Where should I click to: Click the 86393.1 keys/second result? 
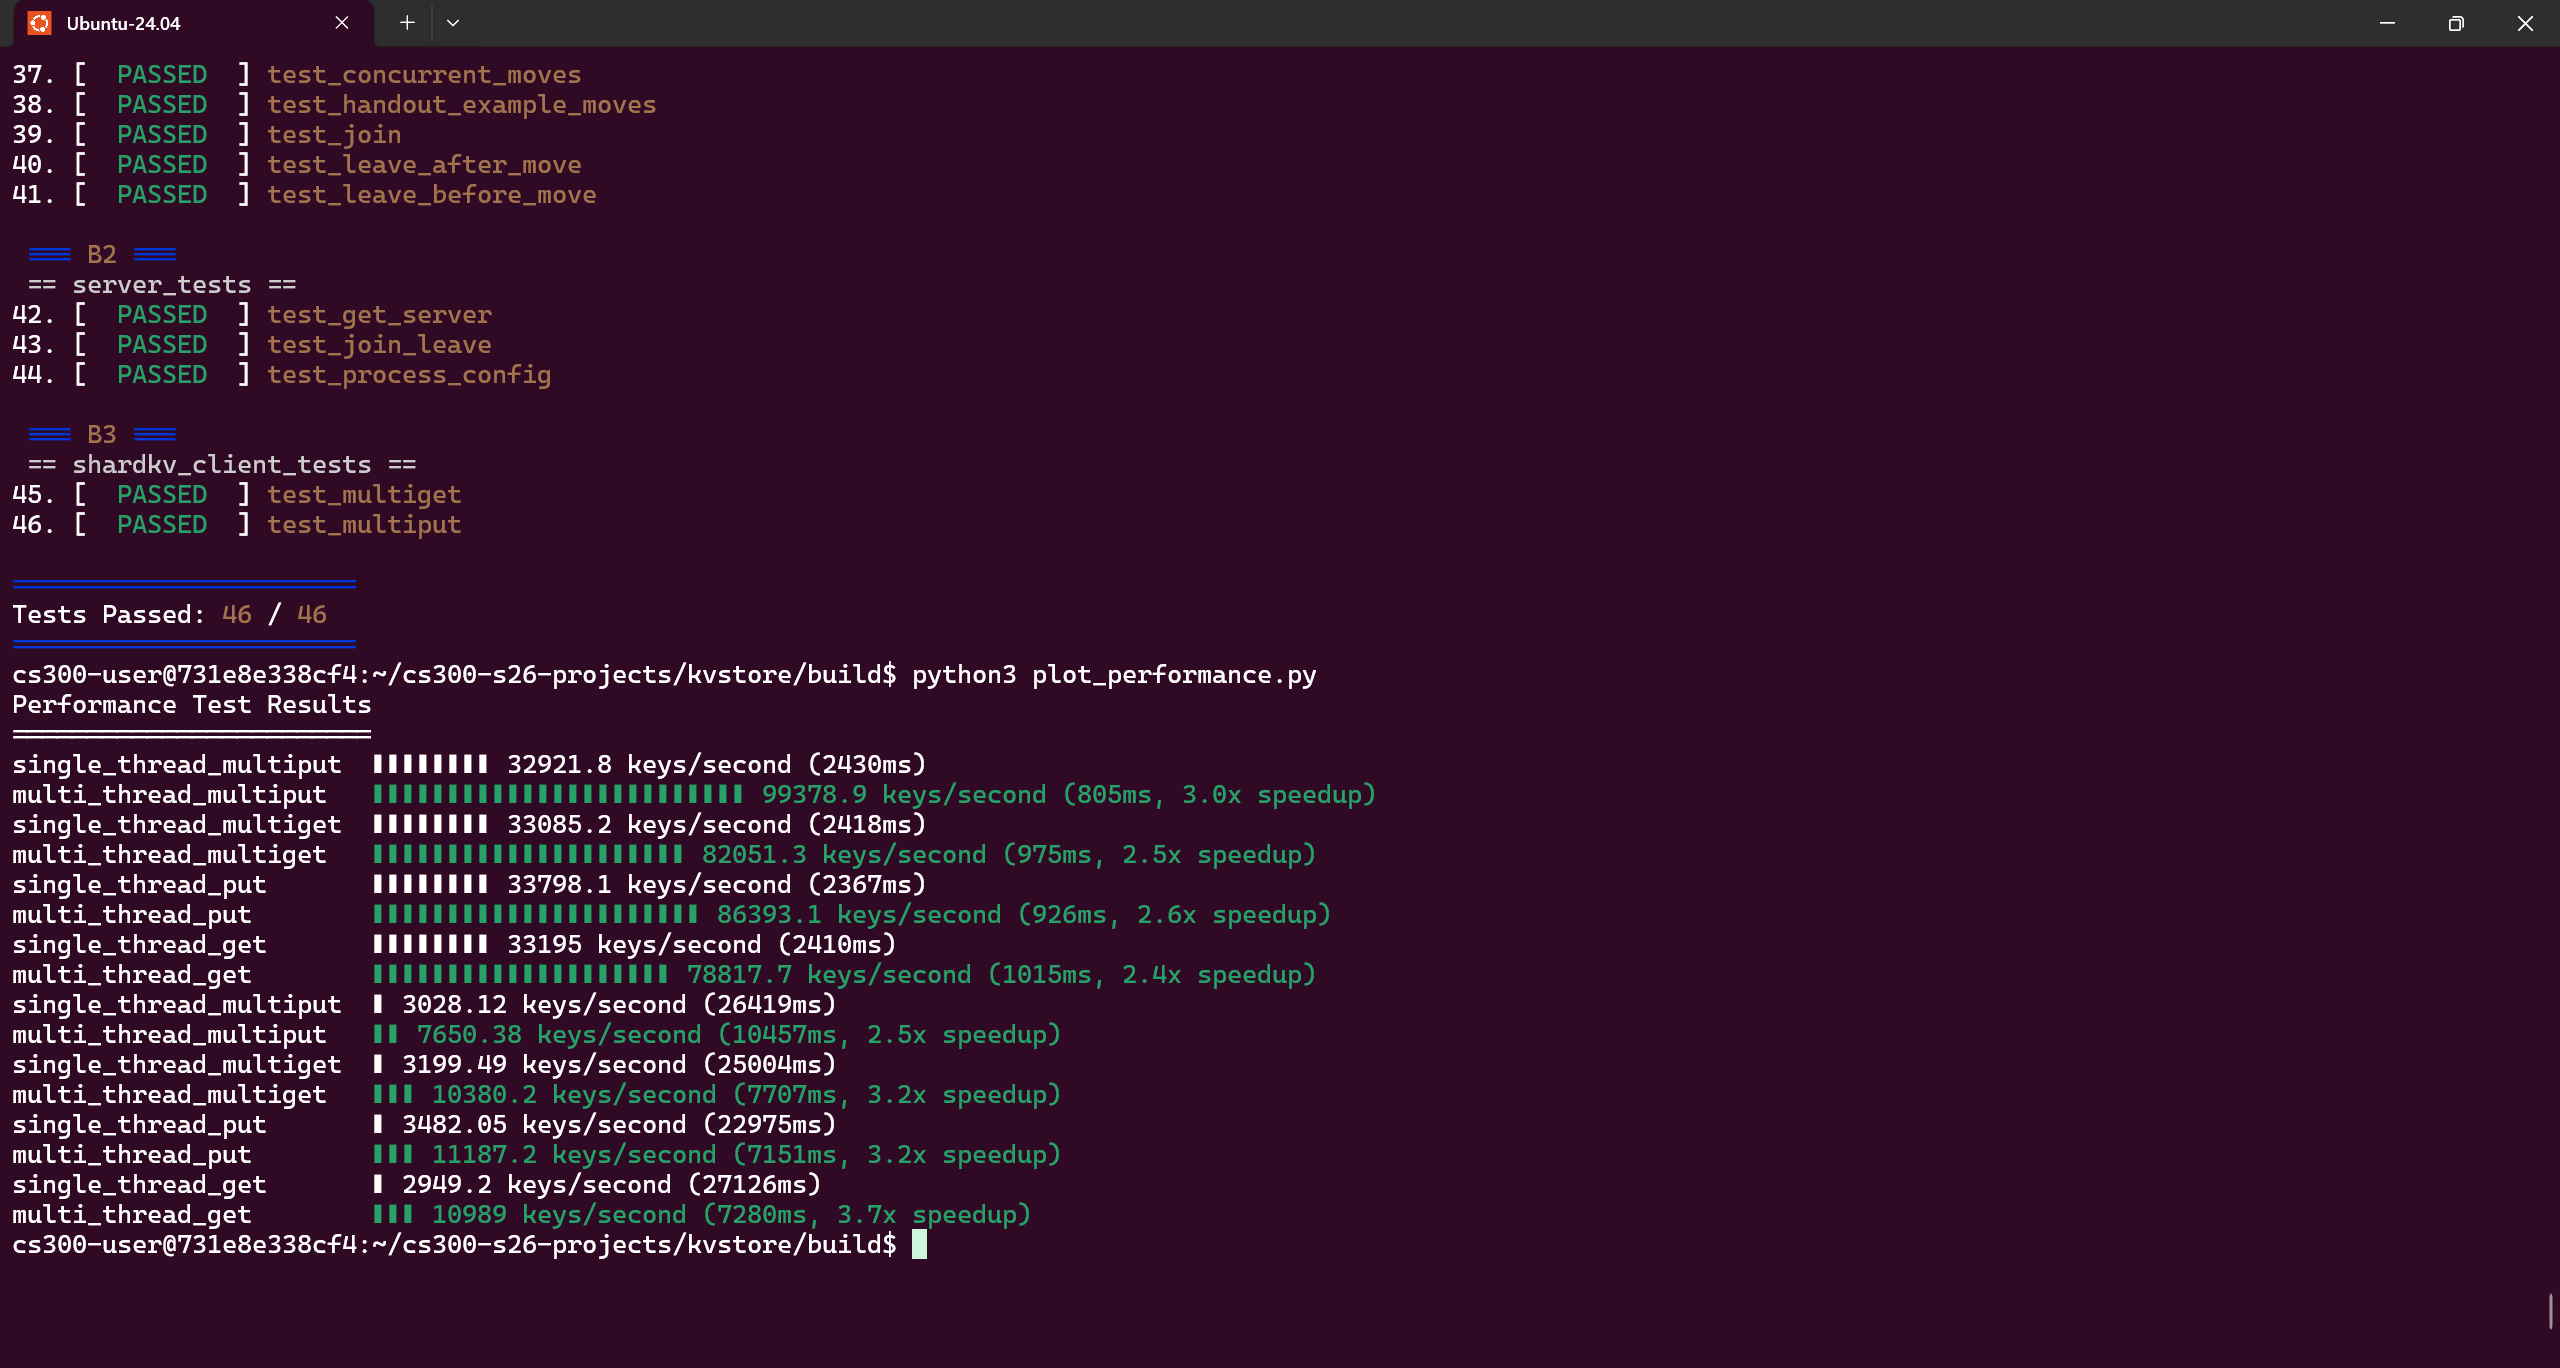[859, 915]
